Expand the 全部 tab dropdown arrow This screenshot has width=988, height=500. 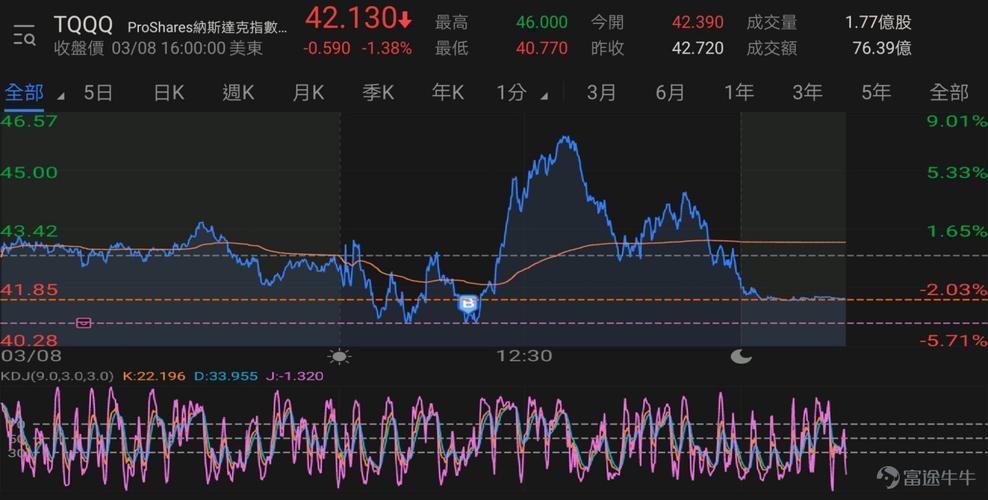[60, 97]
